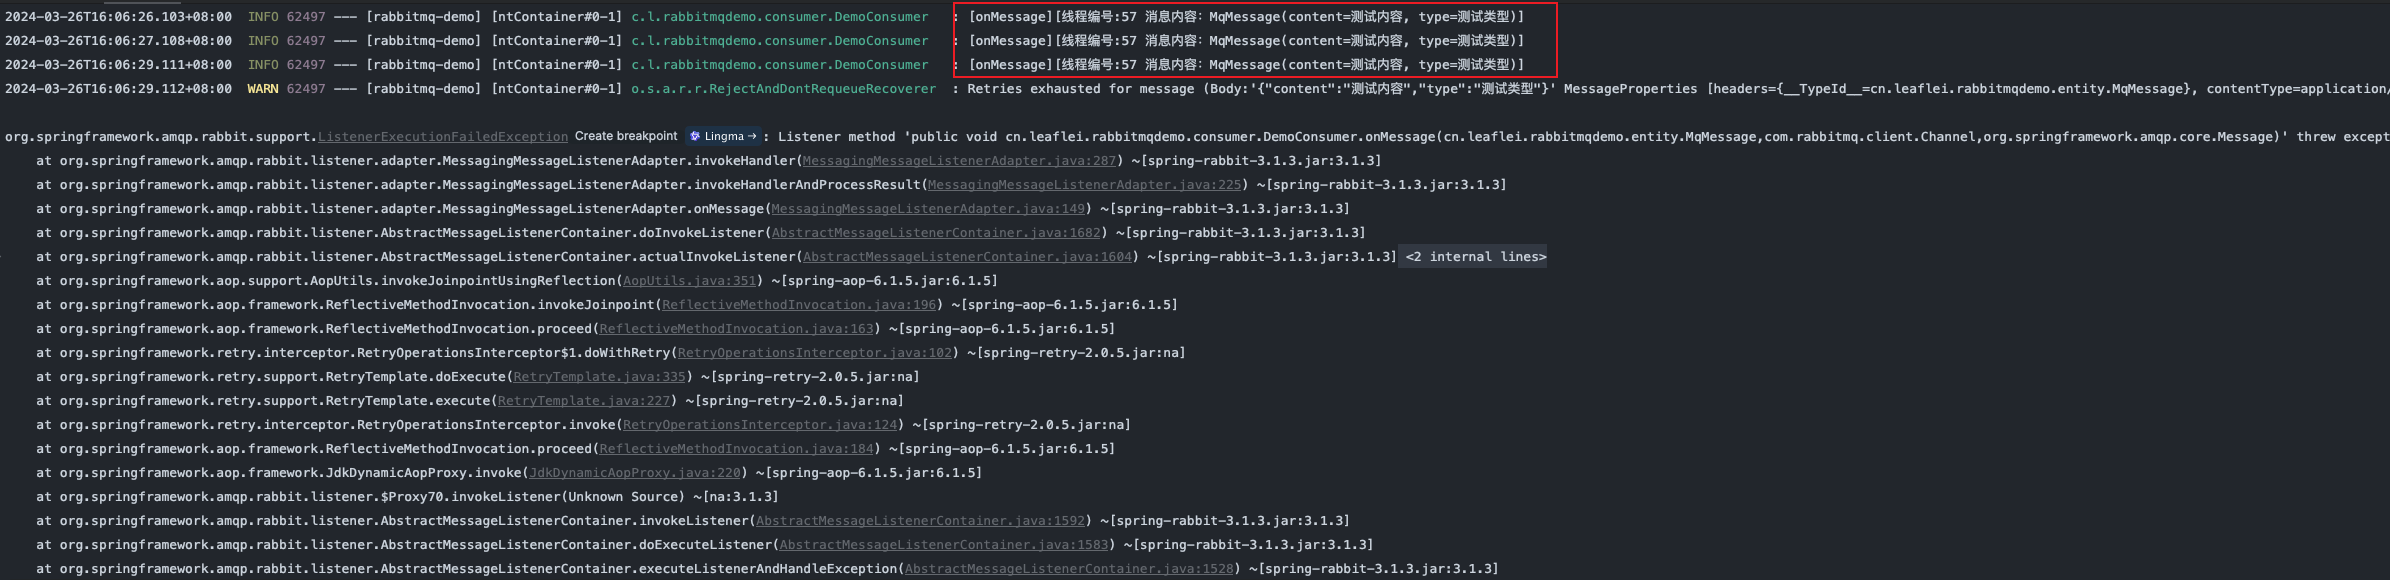Image resolution: width=2390 pixels, height=580 pixels.
Task: Click the Lingma assistant icon button
Action: [x=723, y=136]
